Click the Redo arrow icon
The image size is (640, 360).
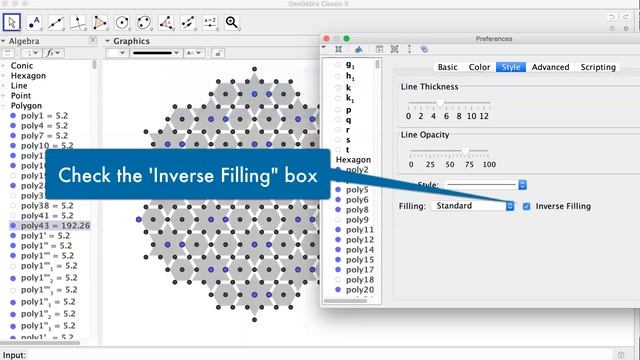[626, 17]
